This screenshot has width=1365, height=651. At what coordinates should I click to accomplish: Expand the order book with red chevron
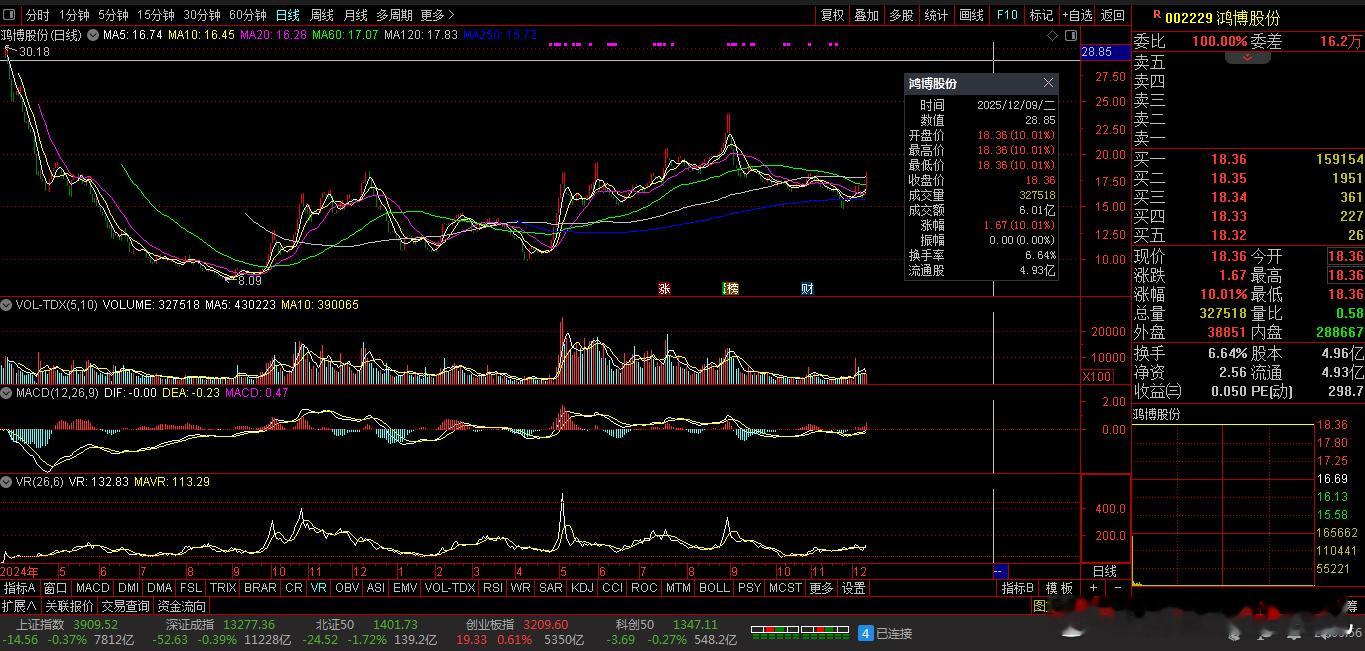(1247, 58)
